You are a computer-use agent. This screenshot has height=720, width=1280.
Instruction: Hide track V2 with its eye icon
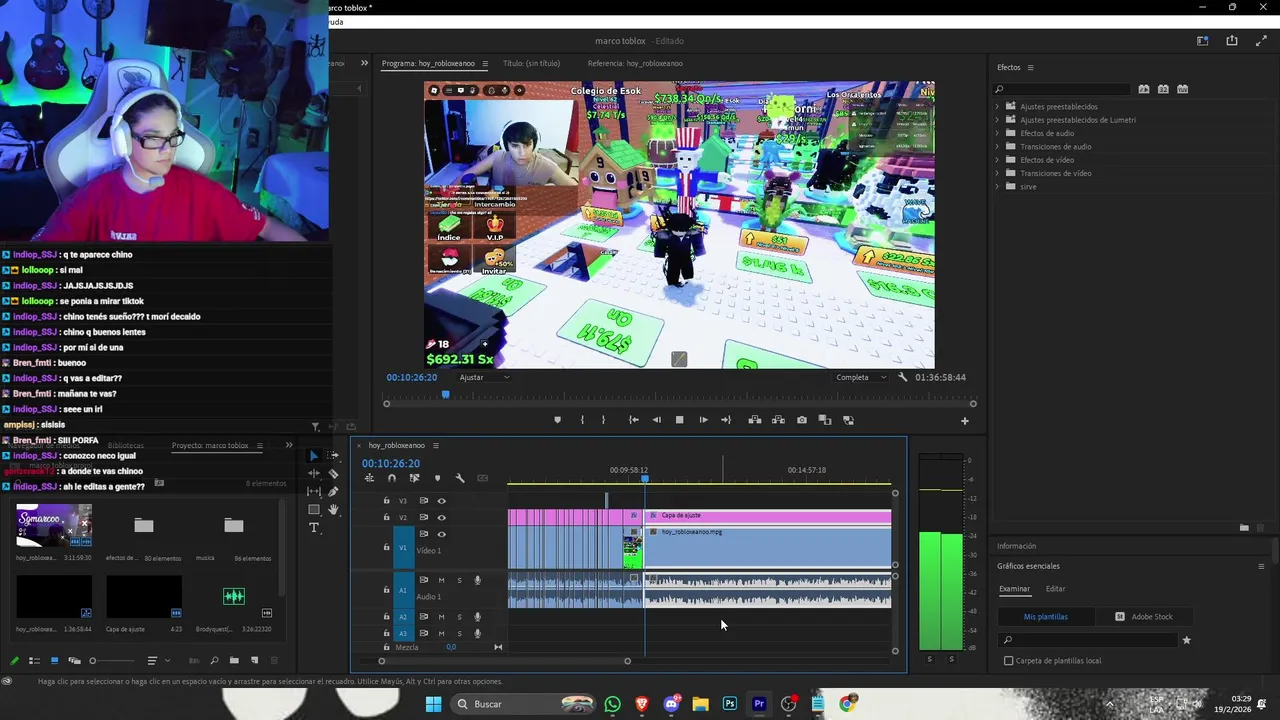(441, 517)
